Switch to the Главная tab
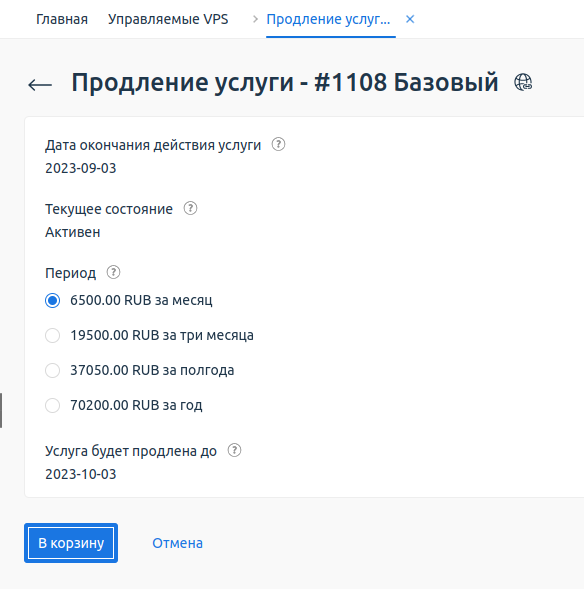The width and height of the screenshot is (584, 589). coord(62,19)
